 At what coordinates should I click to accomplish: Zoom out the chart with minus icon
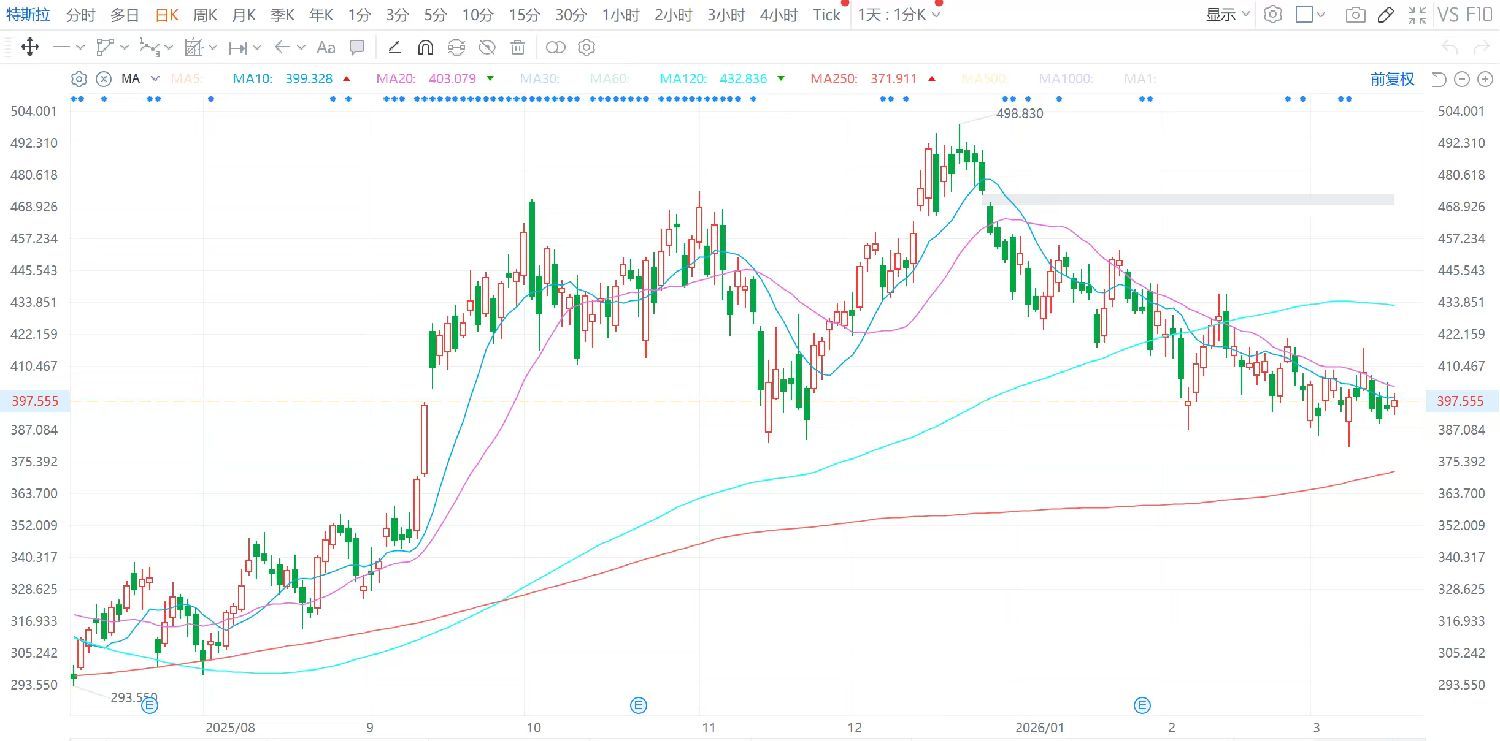click(x=1461, y=79)
